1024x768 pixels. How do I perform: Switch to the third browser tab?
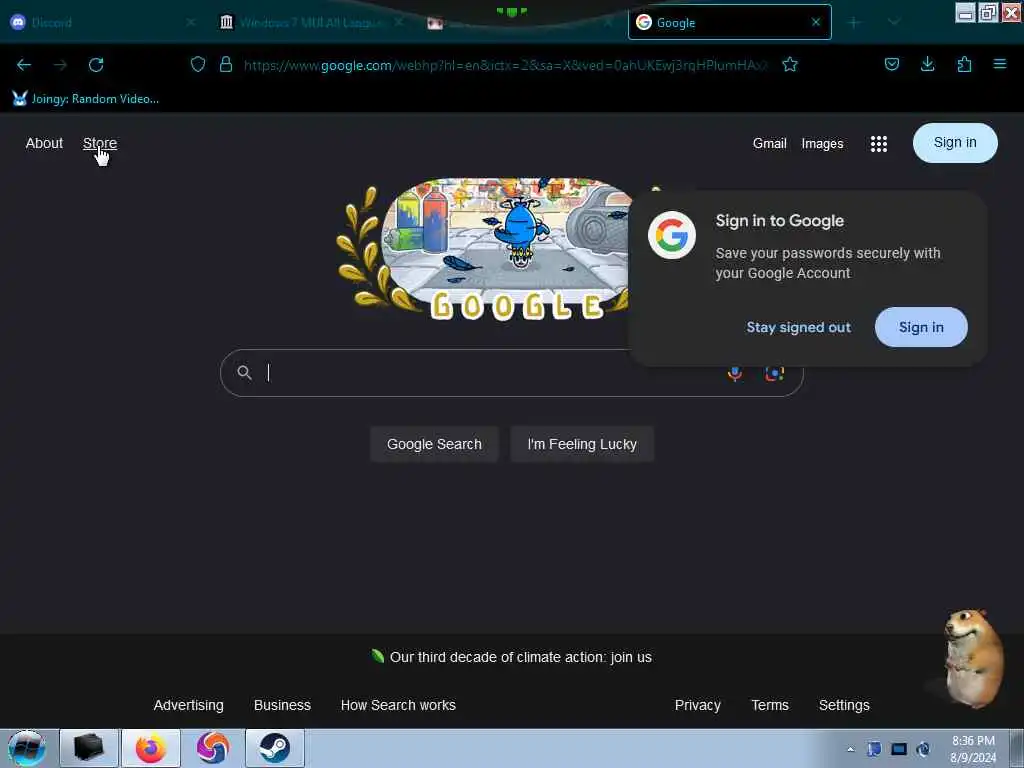click(x=519, y=22)
